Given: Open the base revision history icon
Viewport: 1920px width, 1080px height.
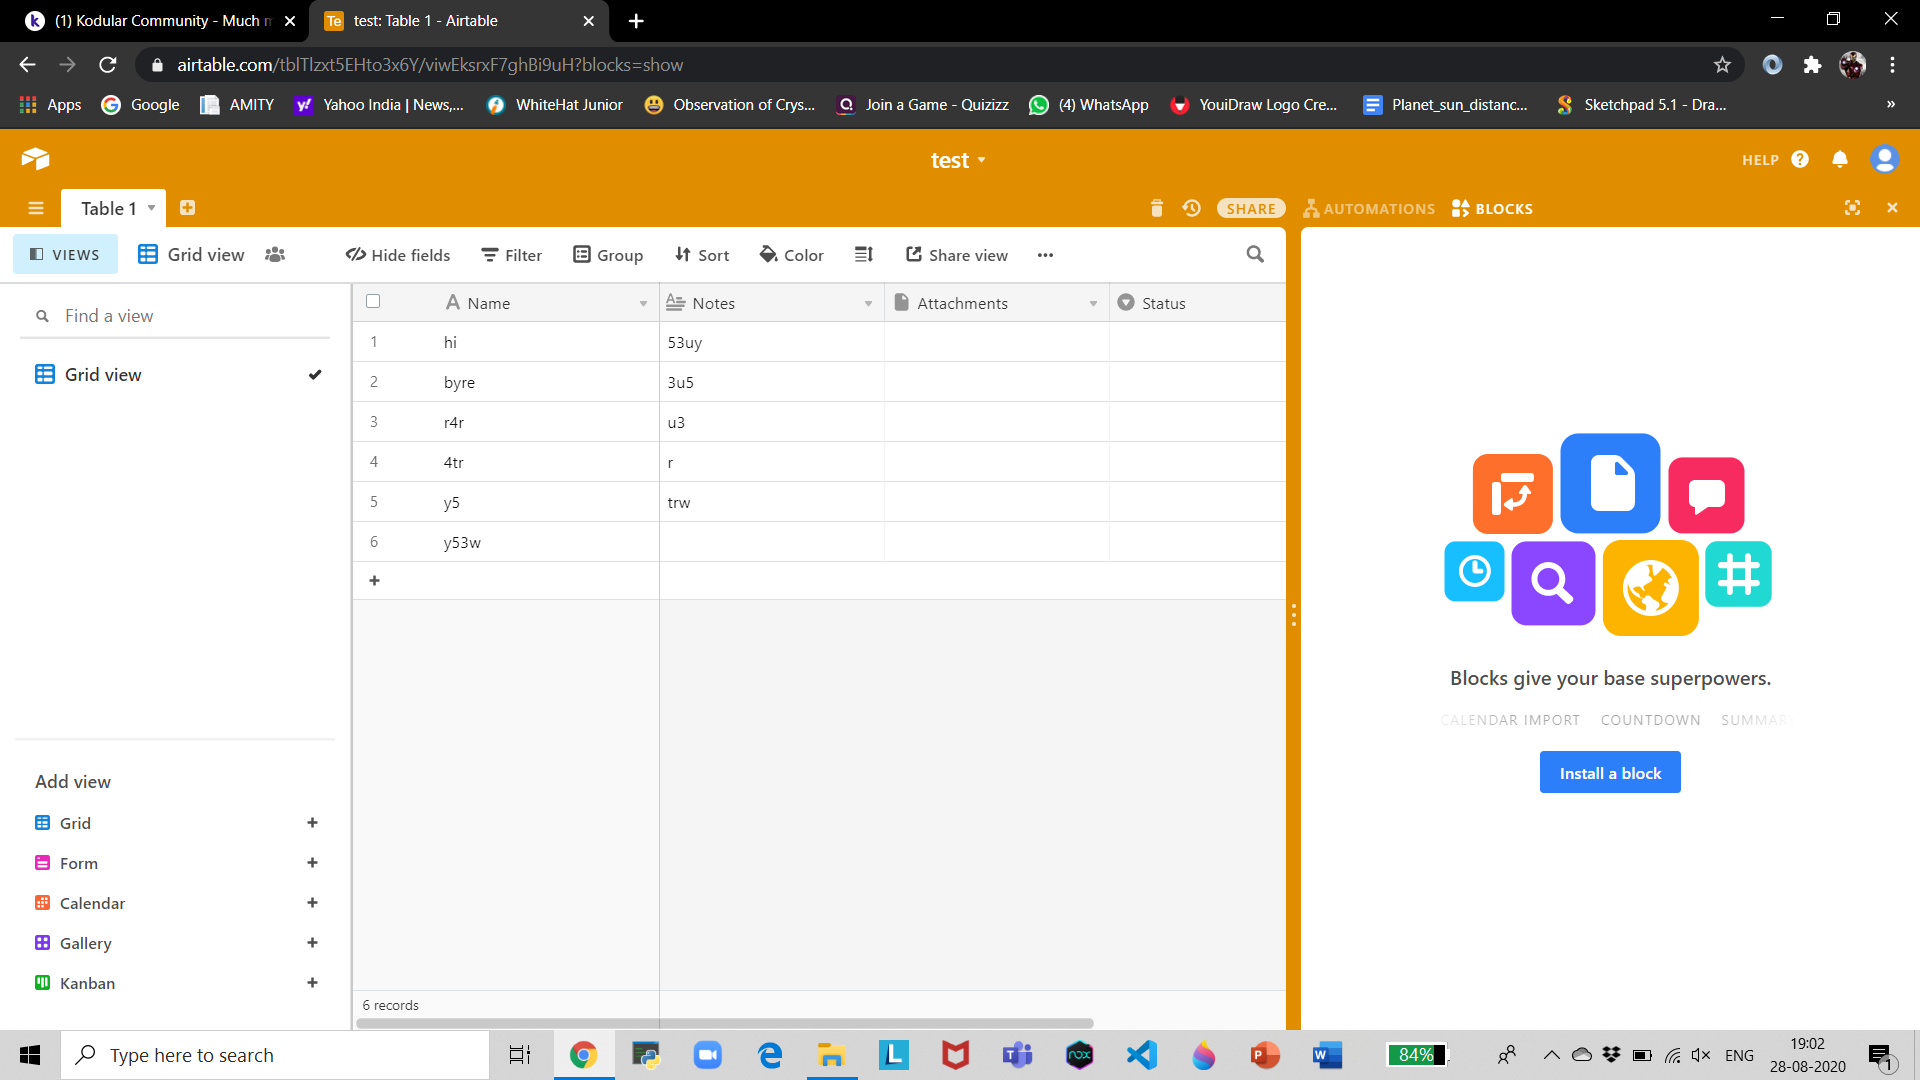Looking at the screenshot, I should [1191, 208].
